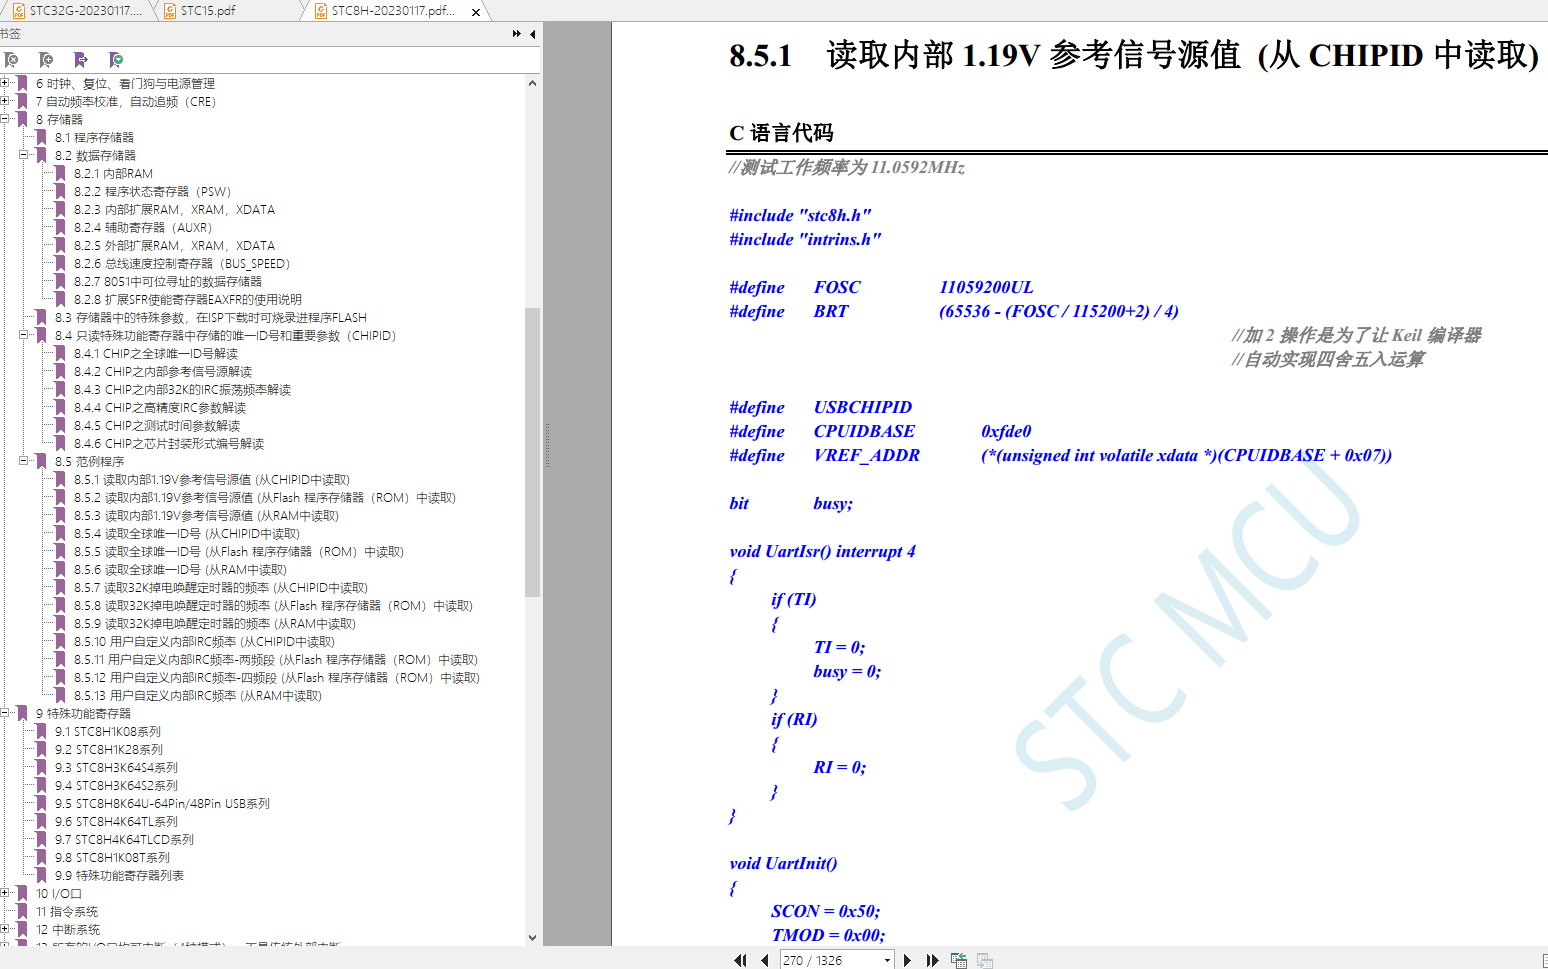Open bookmark 8.2.4 辅助寄存器 (AUXR)
Viewport: 1548px width, 969px height.
143,227
